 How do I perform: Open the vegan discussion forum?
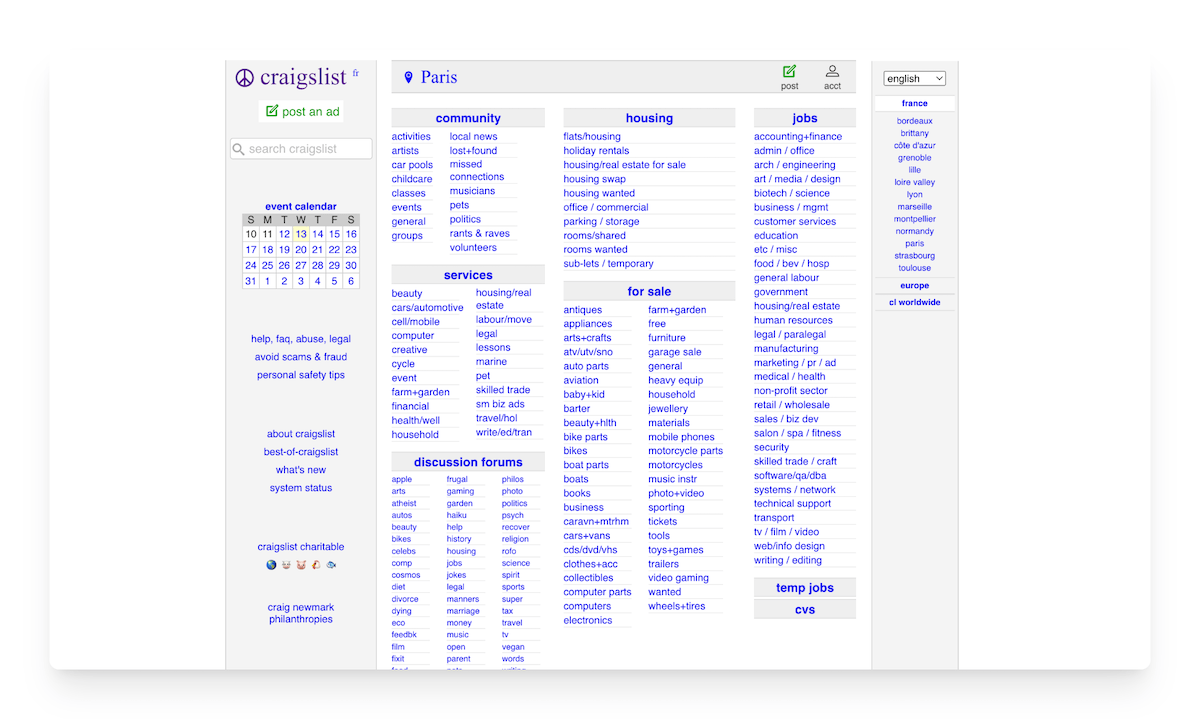click(513, 648)
